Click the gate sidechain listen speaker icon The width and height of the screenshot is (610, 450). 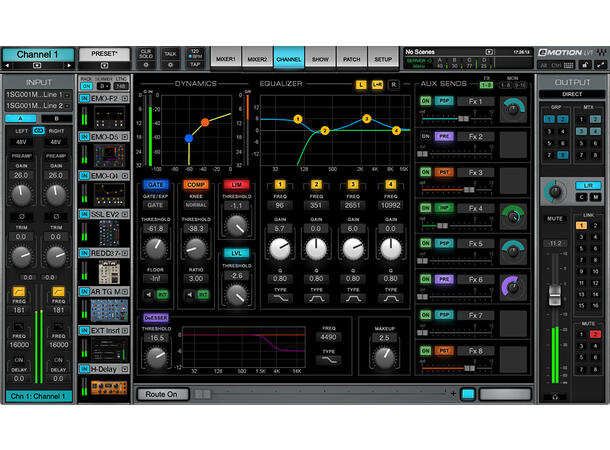click(149, 295)
